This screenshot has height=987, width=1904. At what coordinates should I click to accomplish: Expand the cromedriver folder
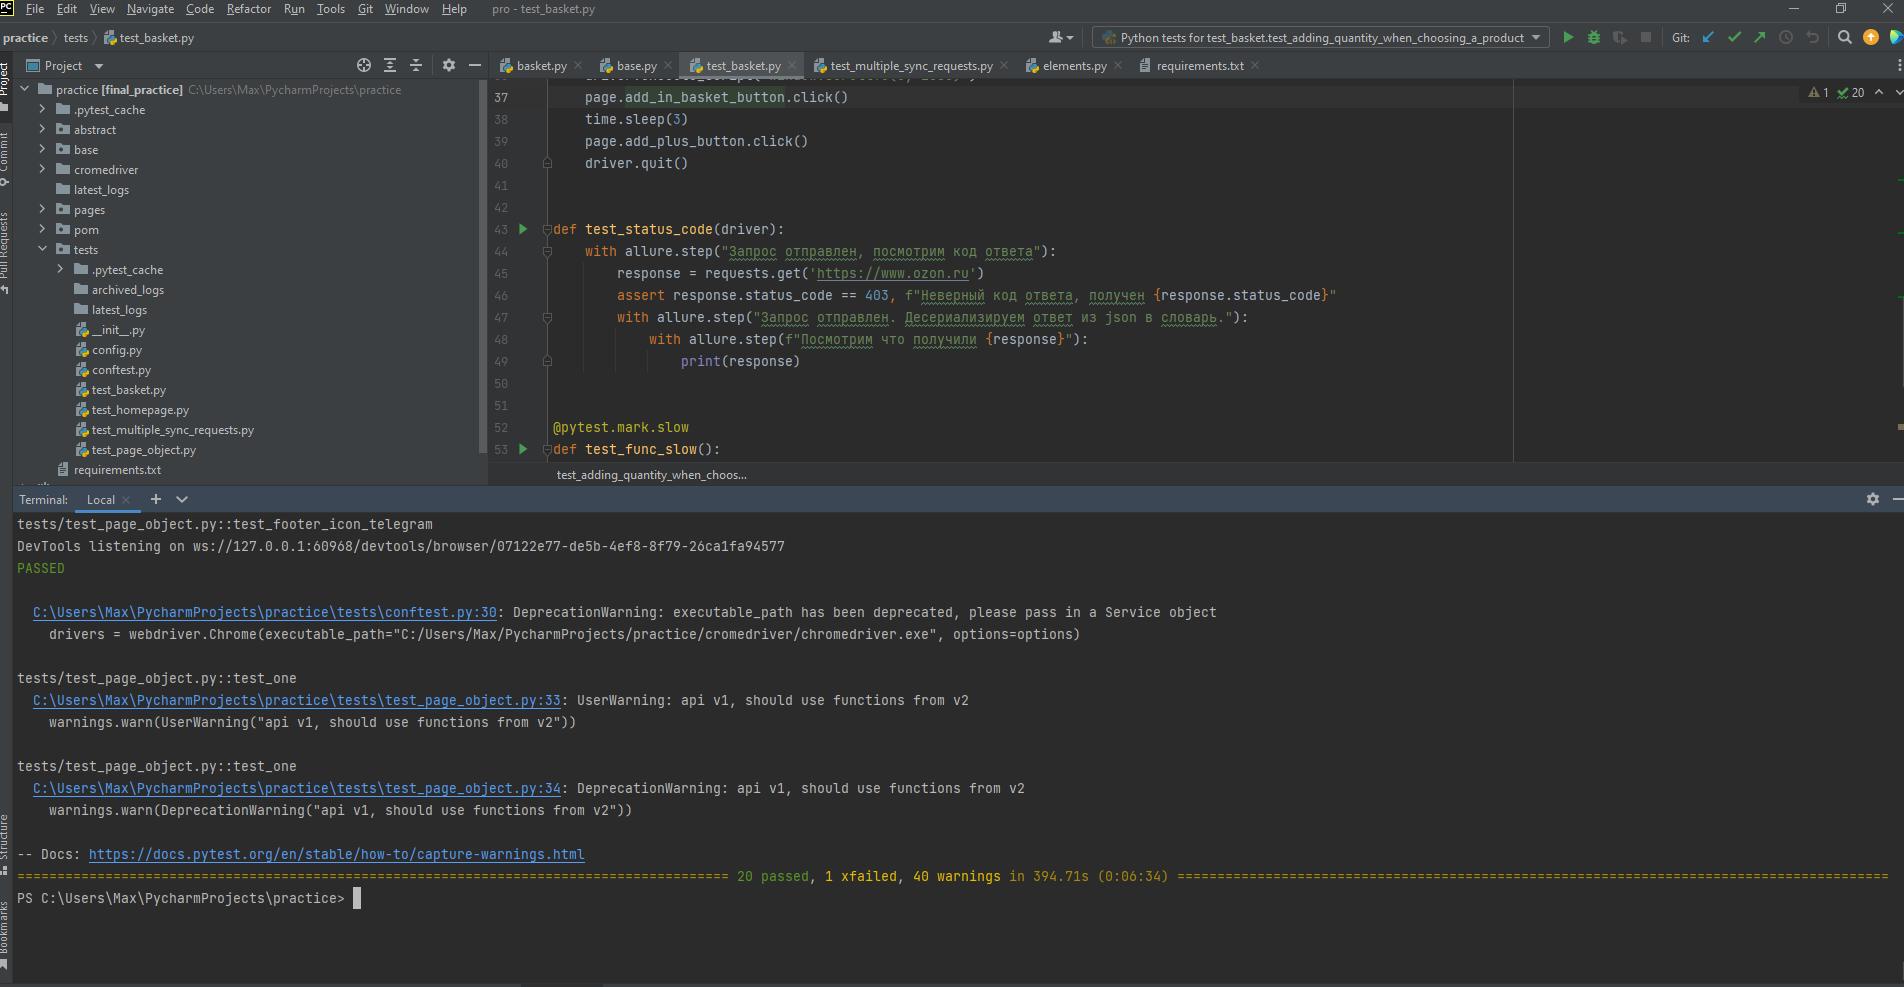pos(42,169)
